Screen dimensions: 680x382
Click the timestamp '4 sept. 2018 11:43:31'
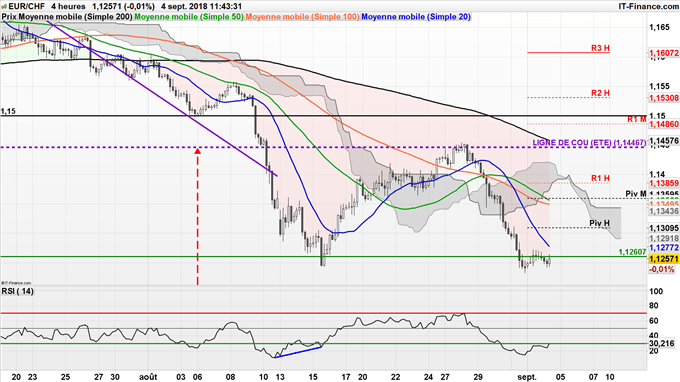[x=201, y=6]
